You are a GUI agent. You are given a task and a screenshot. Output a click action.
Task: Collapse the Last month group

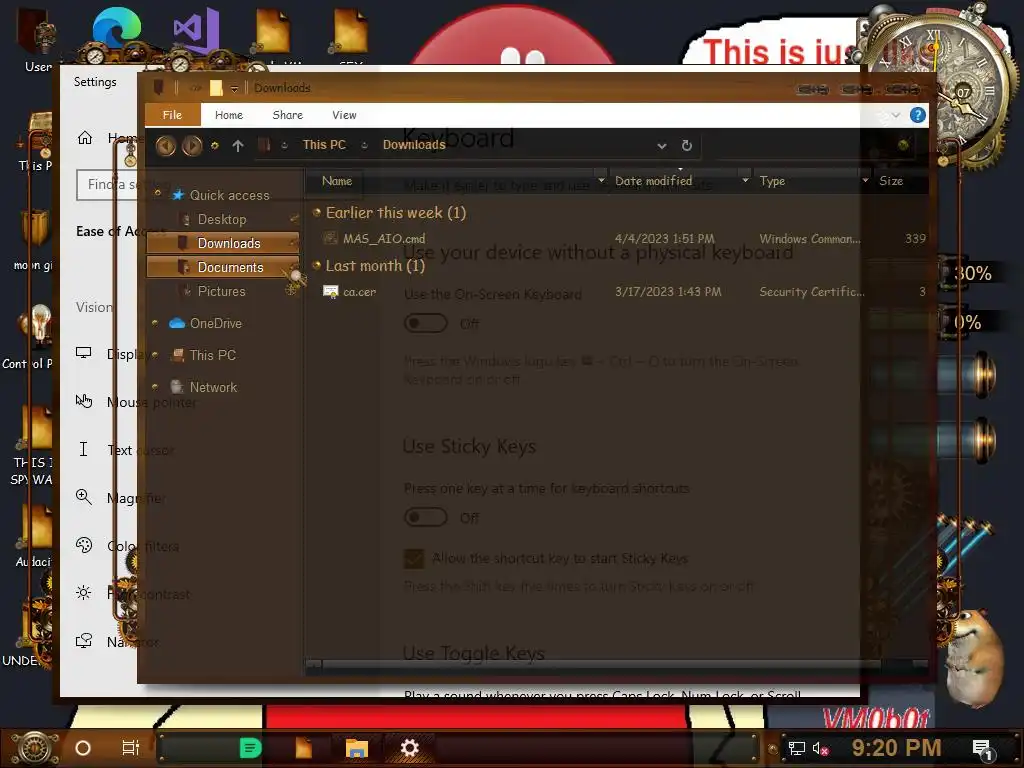317,264
